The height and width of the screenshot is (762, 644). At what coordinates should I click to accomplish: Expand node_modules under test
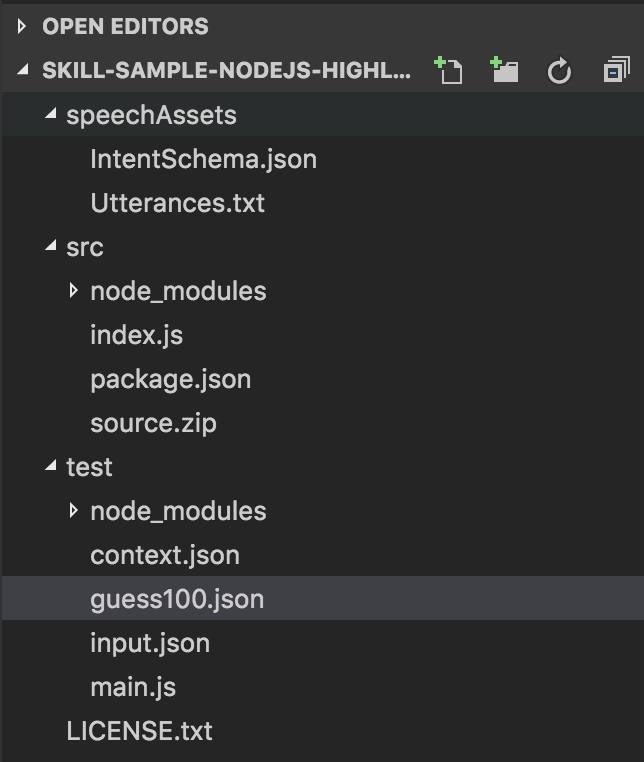pyautogui.click(x=74, y=511)
